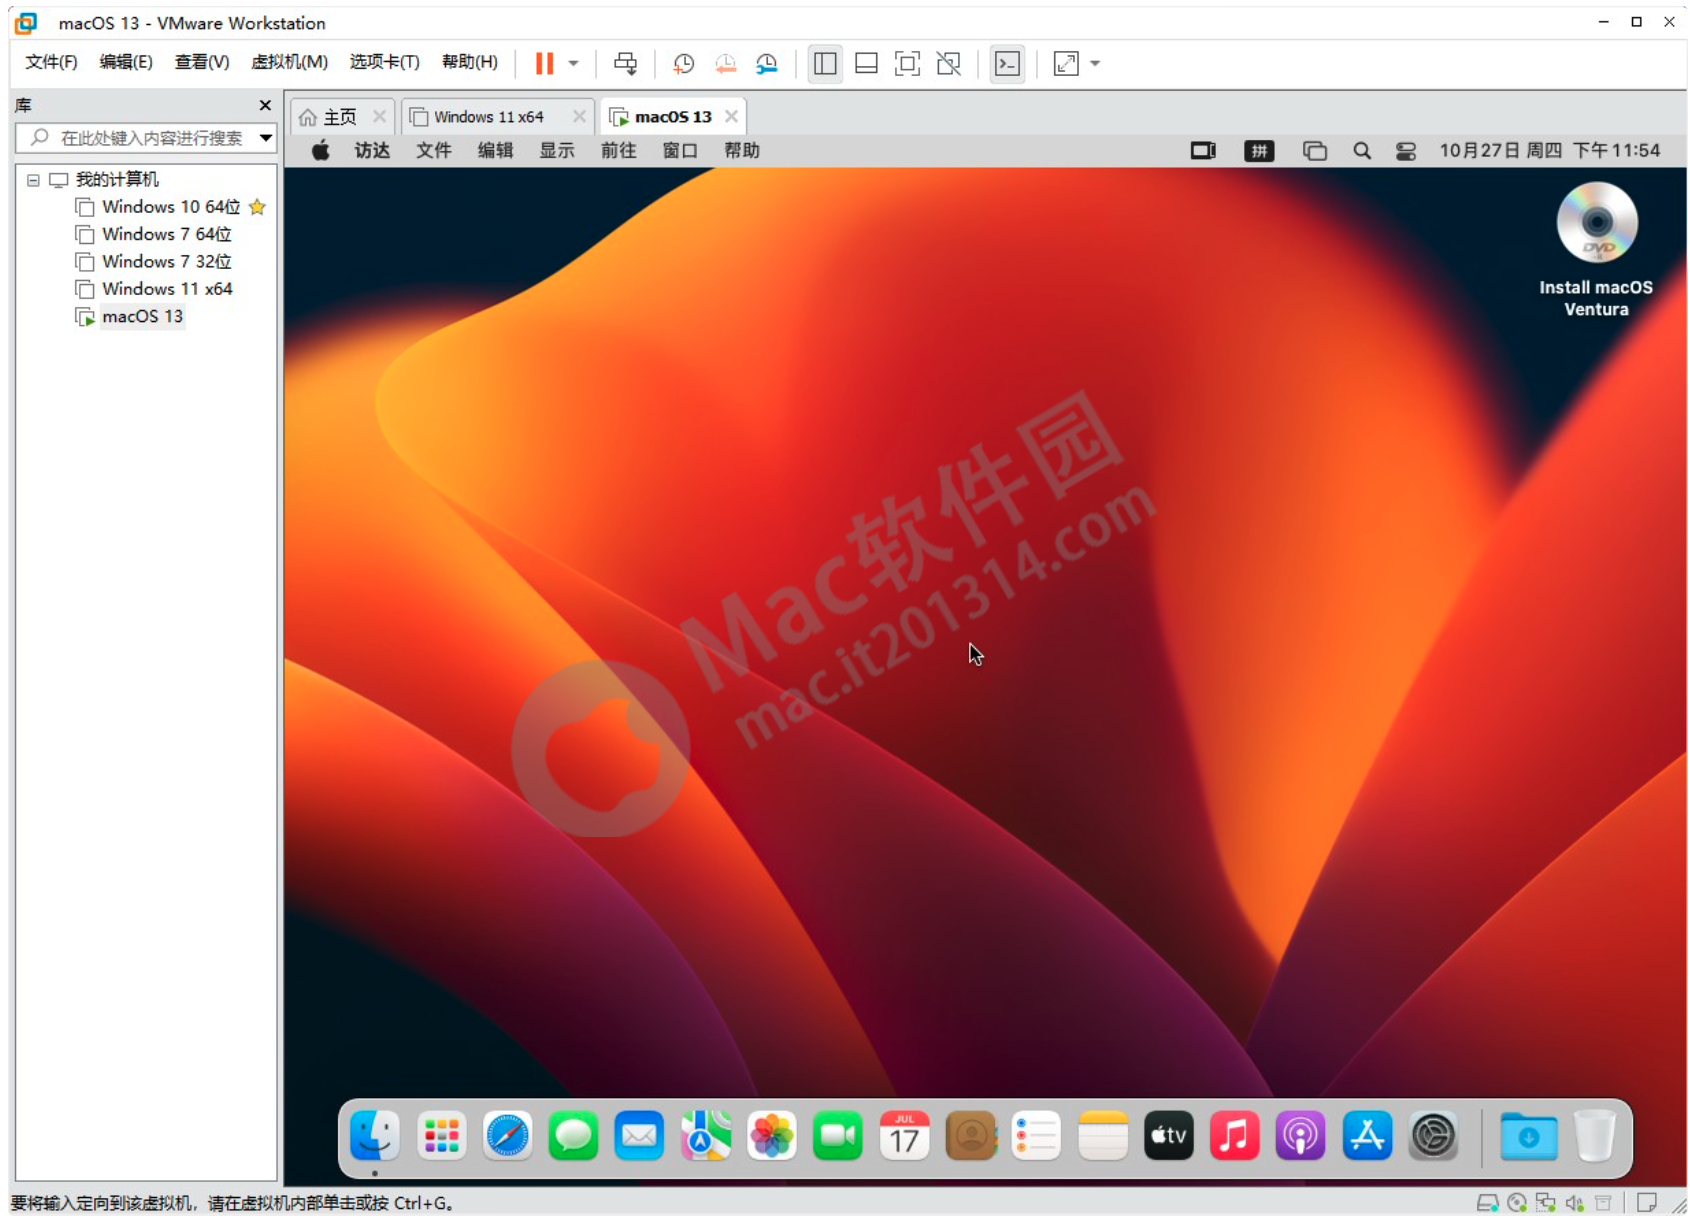Open the suspend button dropdown arrow
The image size is (1690, 1224).
click(572, 63)
